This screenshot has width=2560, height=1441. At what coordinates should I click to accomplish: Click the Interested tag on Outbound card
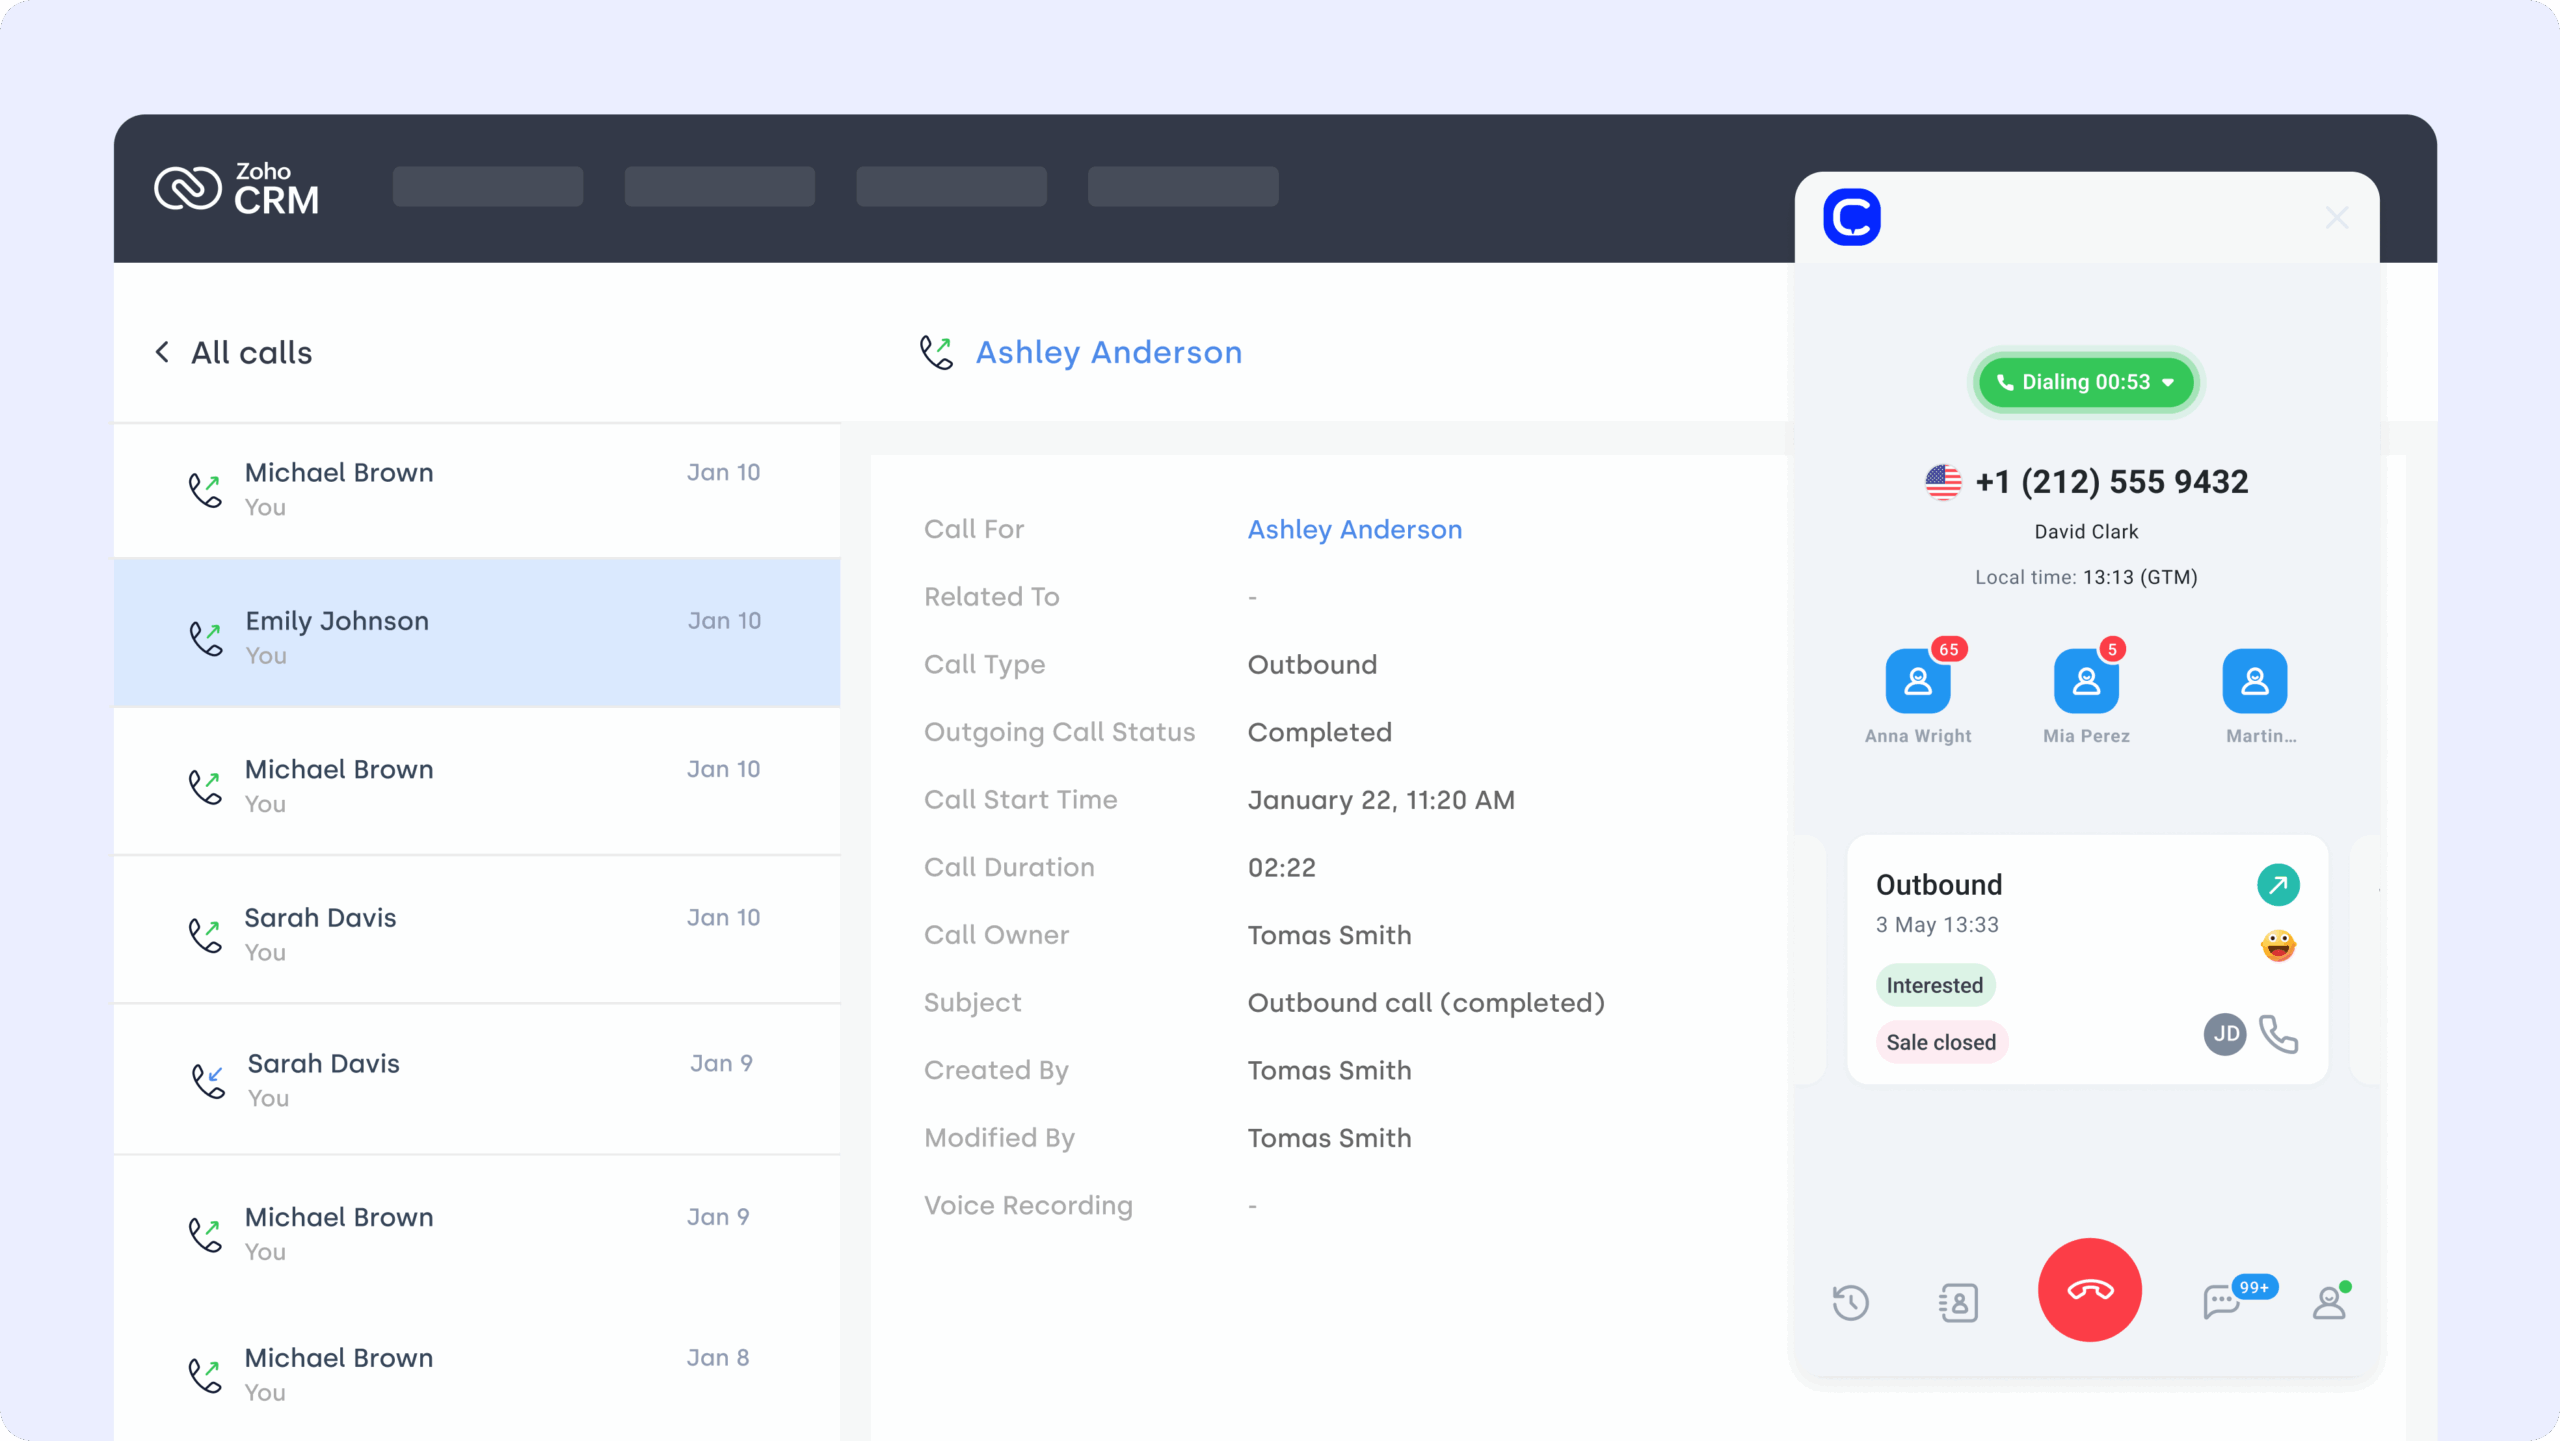pos(1934,985)
